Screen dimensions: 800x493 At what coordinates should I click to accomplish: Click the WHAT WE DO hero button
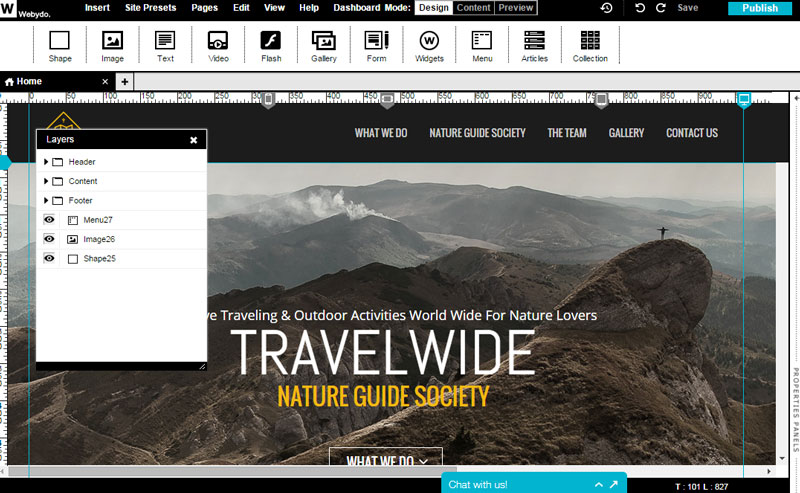tap(386, 457)
